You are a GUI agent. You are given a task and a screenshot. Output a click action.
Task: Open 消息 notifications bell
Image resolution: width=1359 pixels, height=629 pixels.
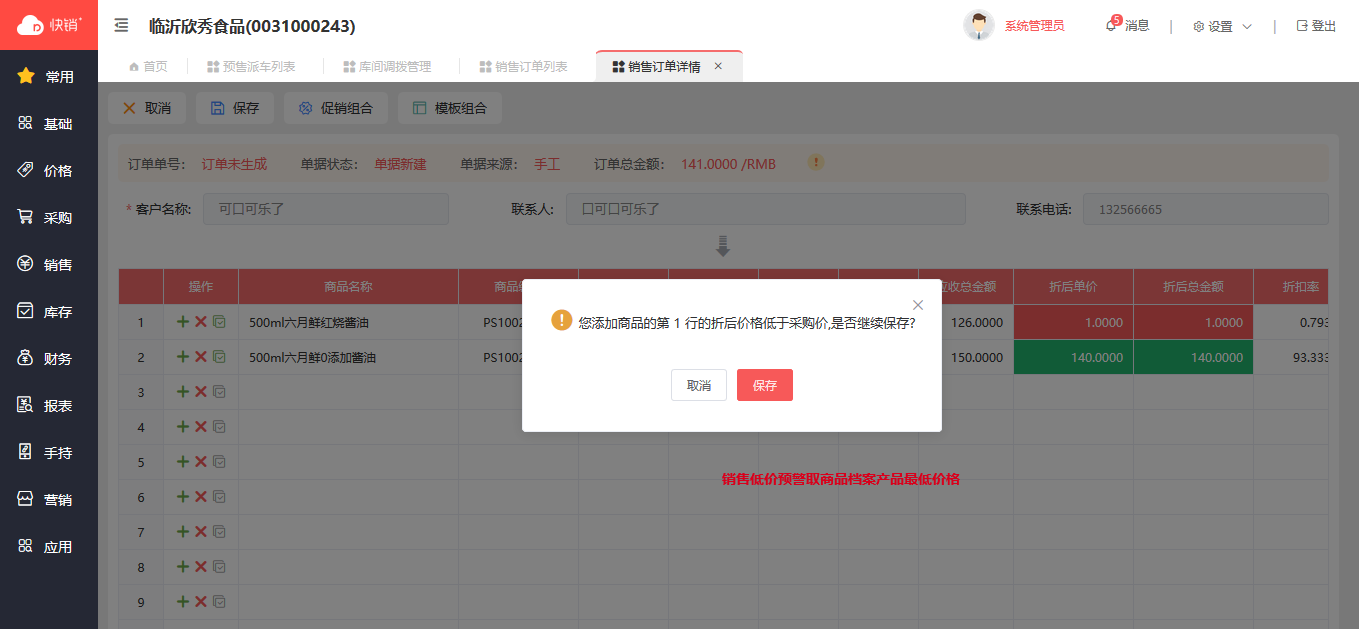(1127, 25)
